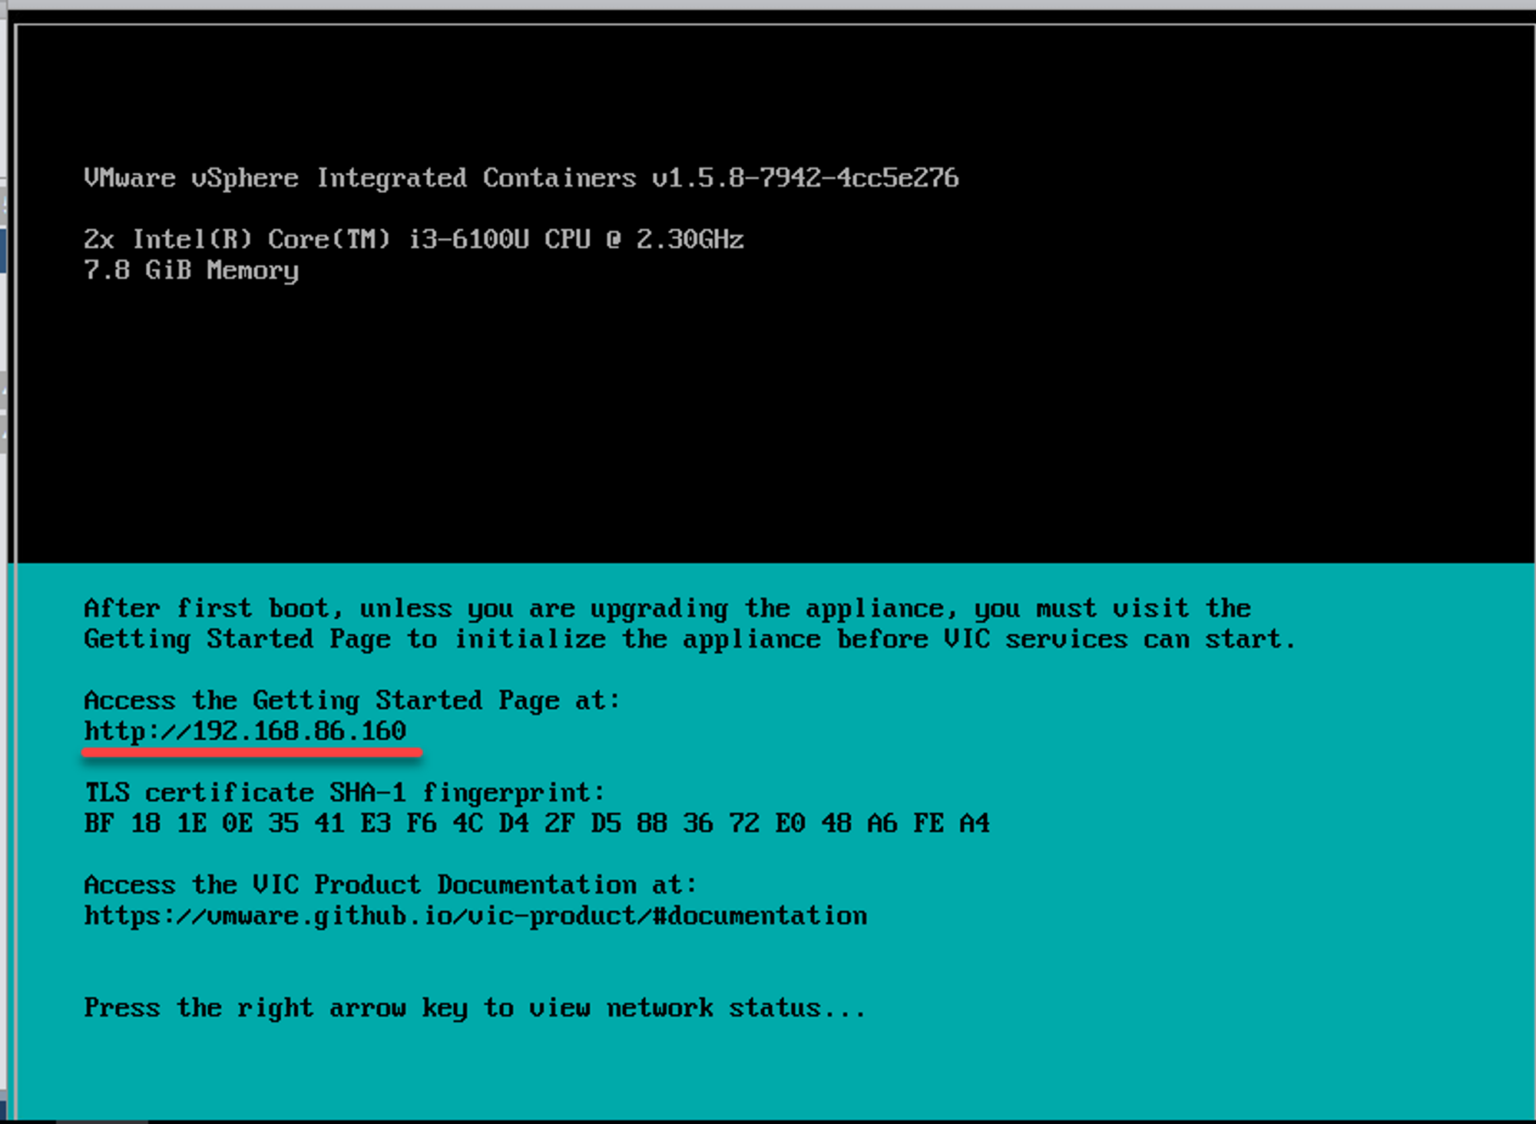Click 'Access the Getting Started Page at:' label

[x=352, y=701]
